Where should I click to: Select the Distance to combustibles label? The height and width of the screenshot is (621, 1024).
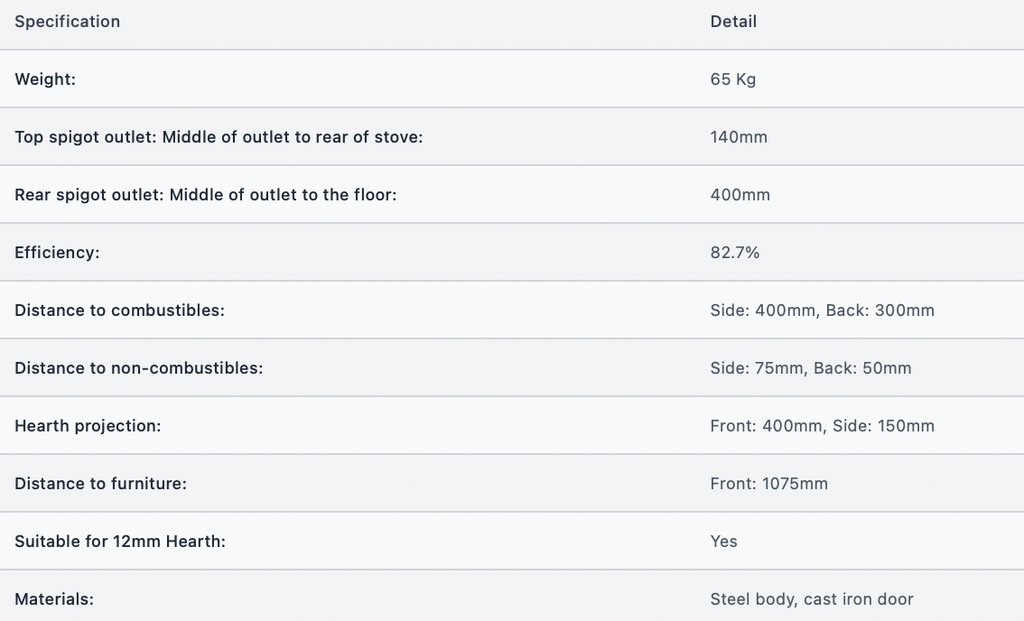[120, 310]
